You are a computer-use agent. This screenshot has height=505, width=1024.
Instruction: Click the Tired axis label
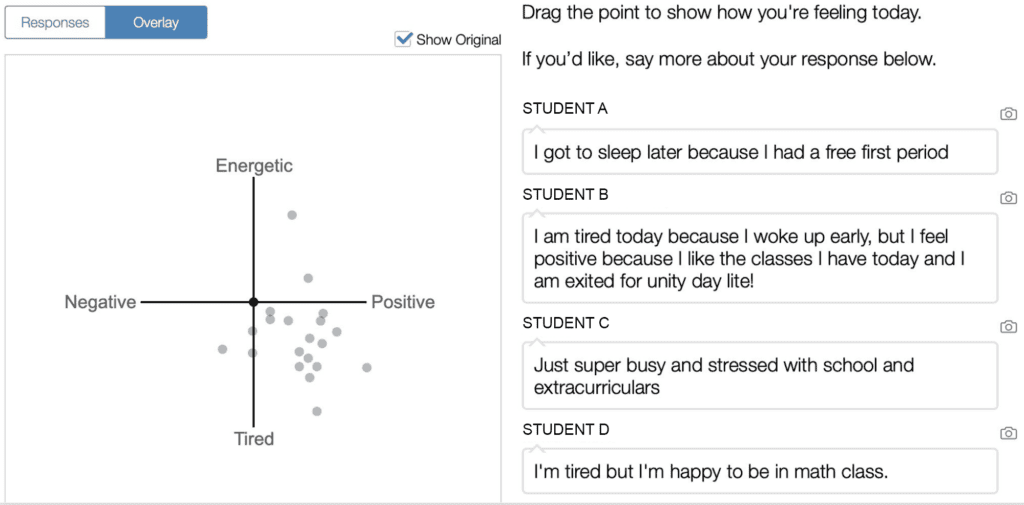254,438
